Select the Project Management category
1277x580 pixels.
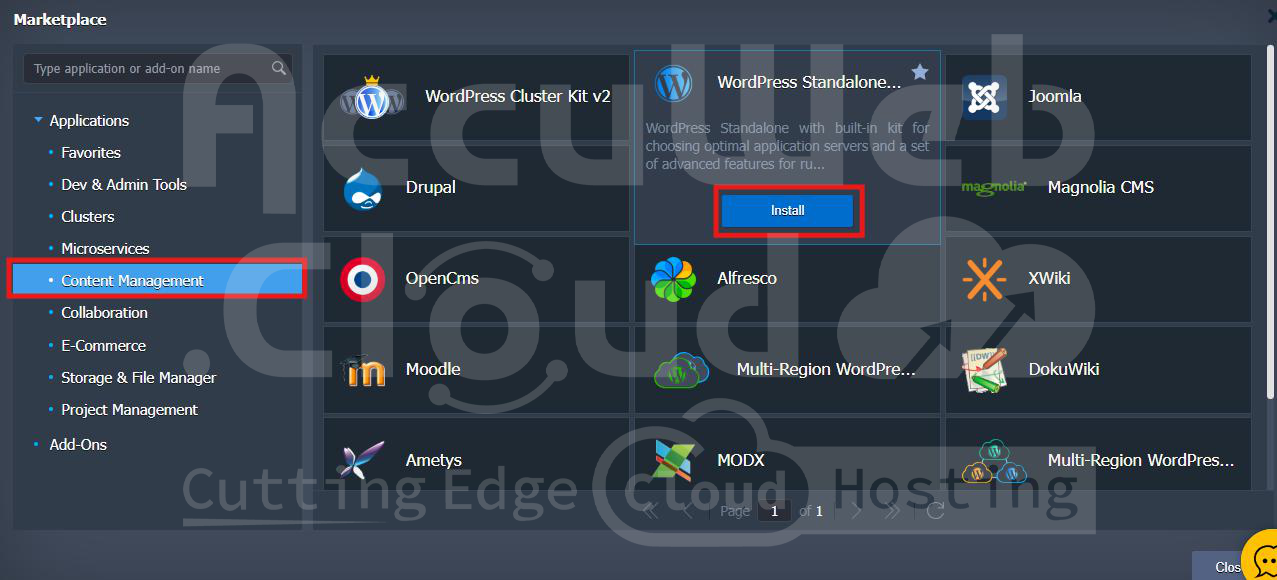(129, 409)
